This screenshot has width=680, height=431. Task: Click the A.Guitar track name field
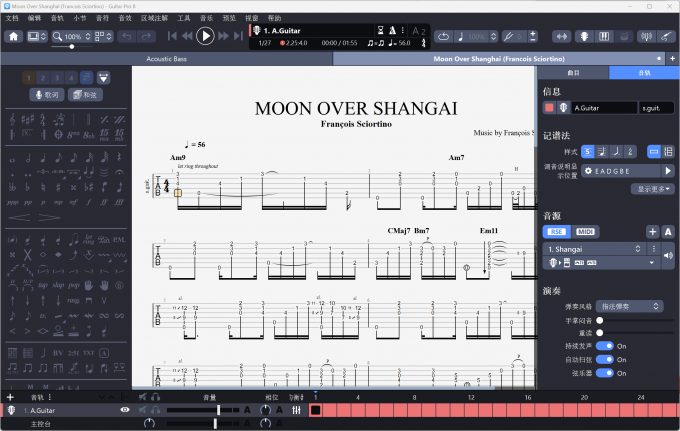[x=605, y=107]
